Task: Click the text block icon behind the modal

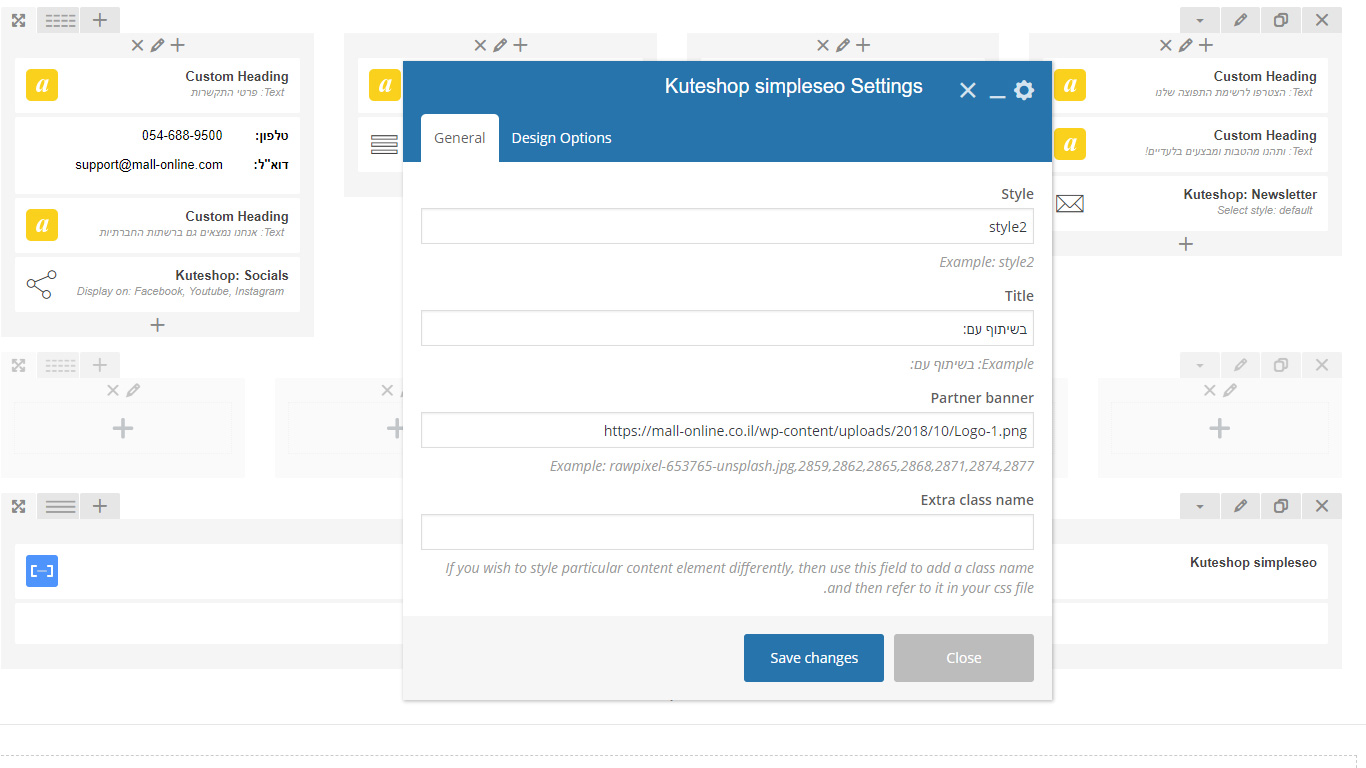Action: click(384, 145)
